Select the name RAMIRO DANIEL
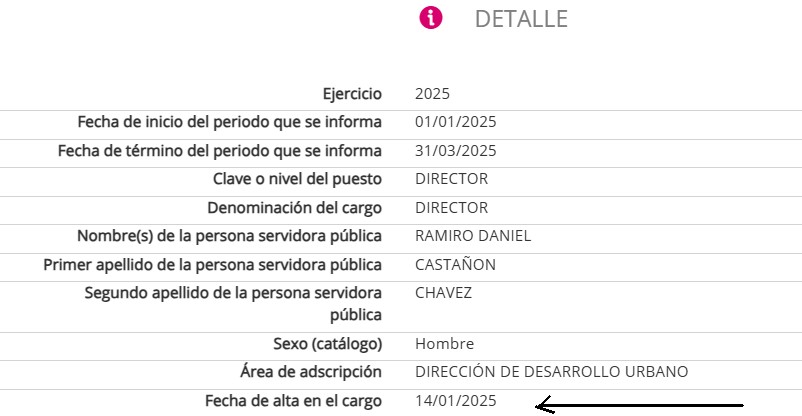802x416 pixels. 473,236
